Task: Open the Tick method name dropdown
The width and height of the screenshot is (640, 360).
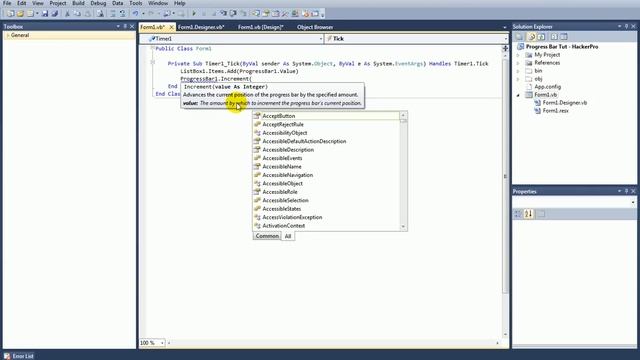Action: click(x=506, y=38)
